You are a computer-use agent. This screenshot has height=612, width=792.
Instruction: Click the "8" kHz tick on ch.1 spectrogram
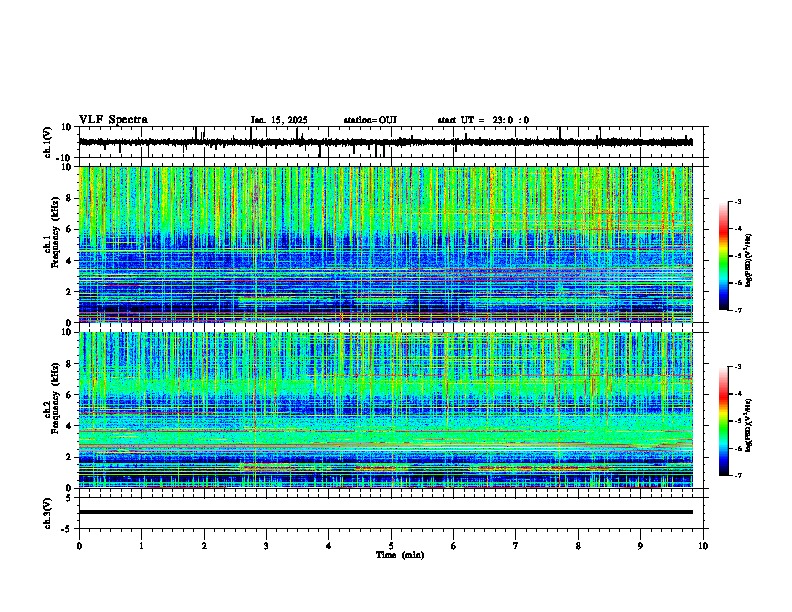coord(70,198)
